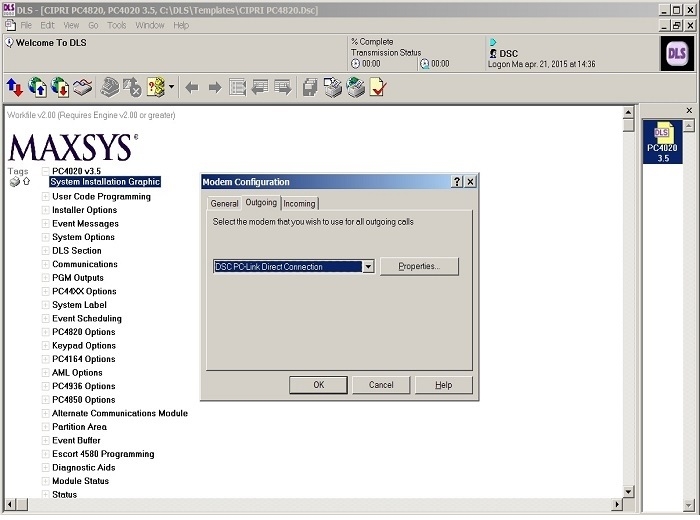Screen dimensions: 700x520
Task: Click the printer with globe toolbar icon
Action: tap(356, 87)
